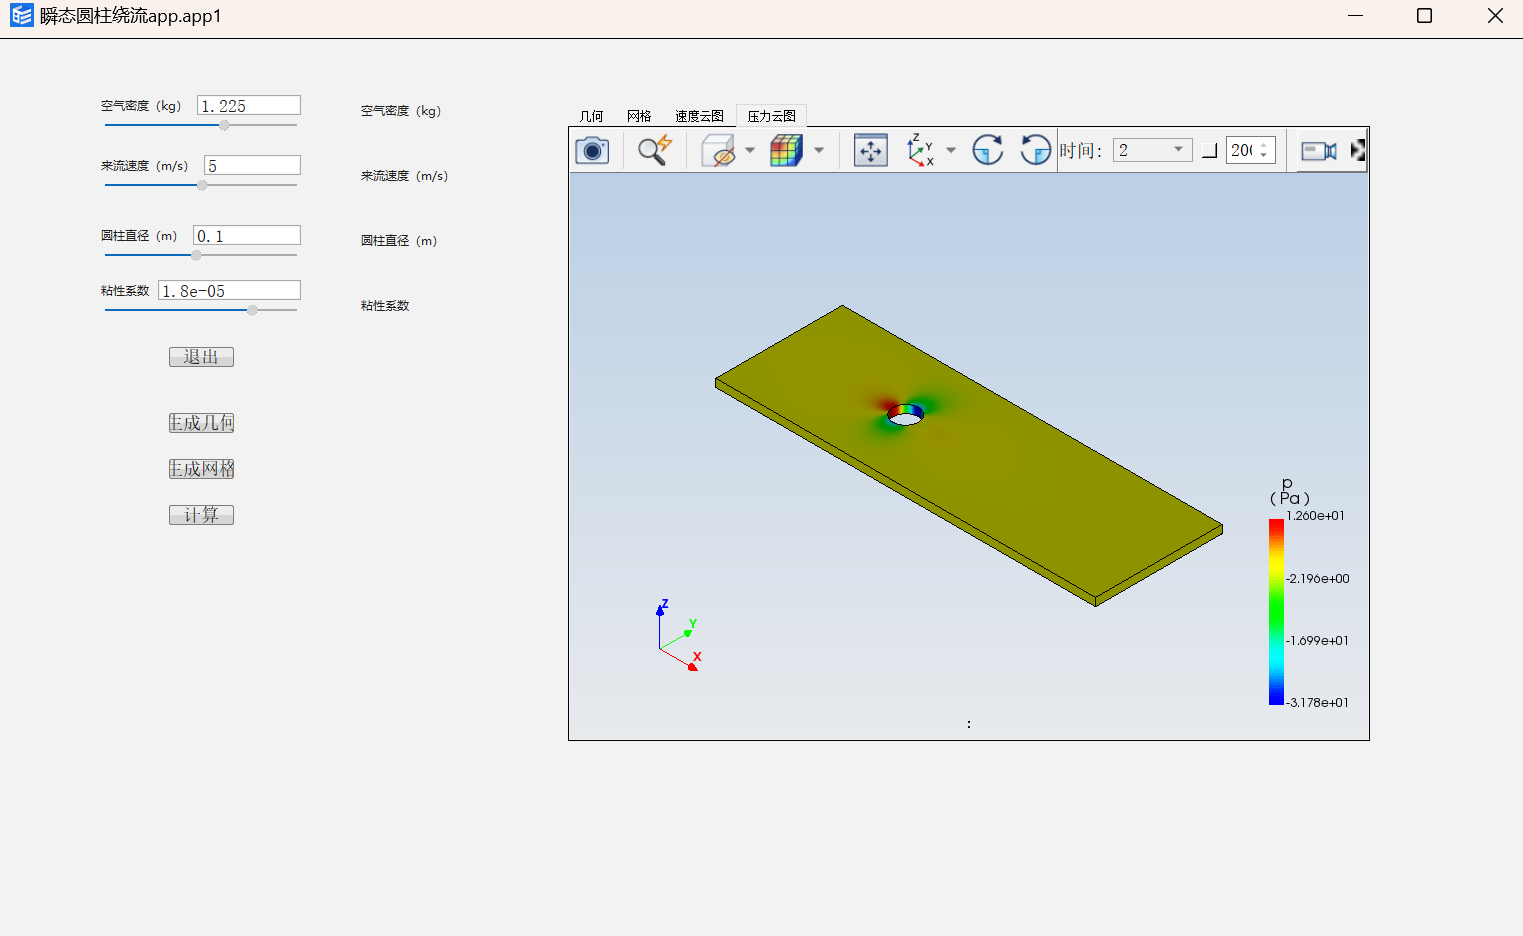Click the right-column 圆柱直径 (m) label
The image size is (1523, 936).
(x=399, y=241)
